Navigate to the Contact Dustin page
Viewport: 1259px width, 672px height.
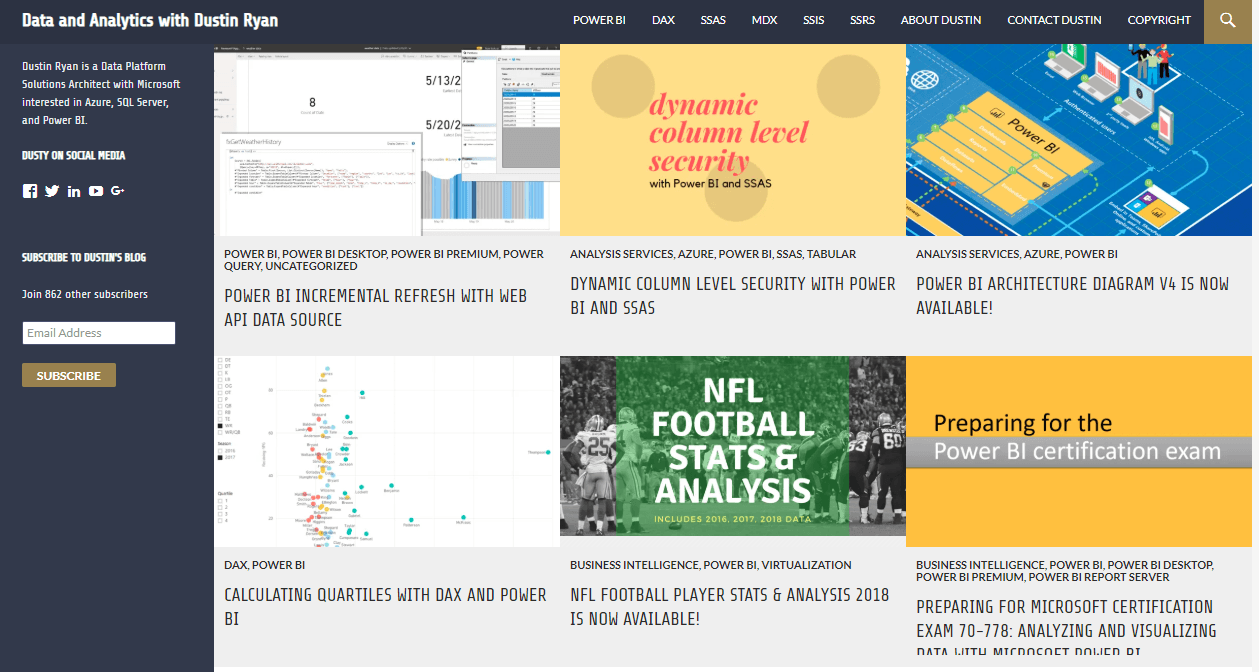point(1054,20)
